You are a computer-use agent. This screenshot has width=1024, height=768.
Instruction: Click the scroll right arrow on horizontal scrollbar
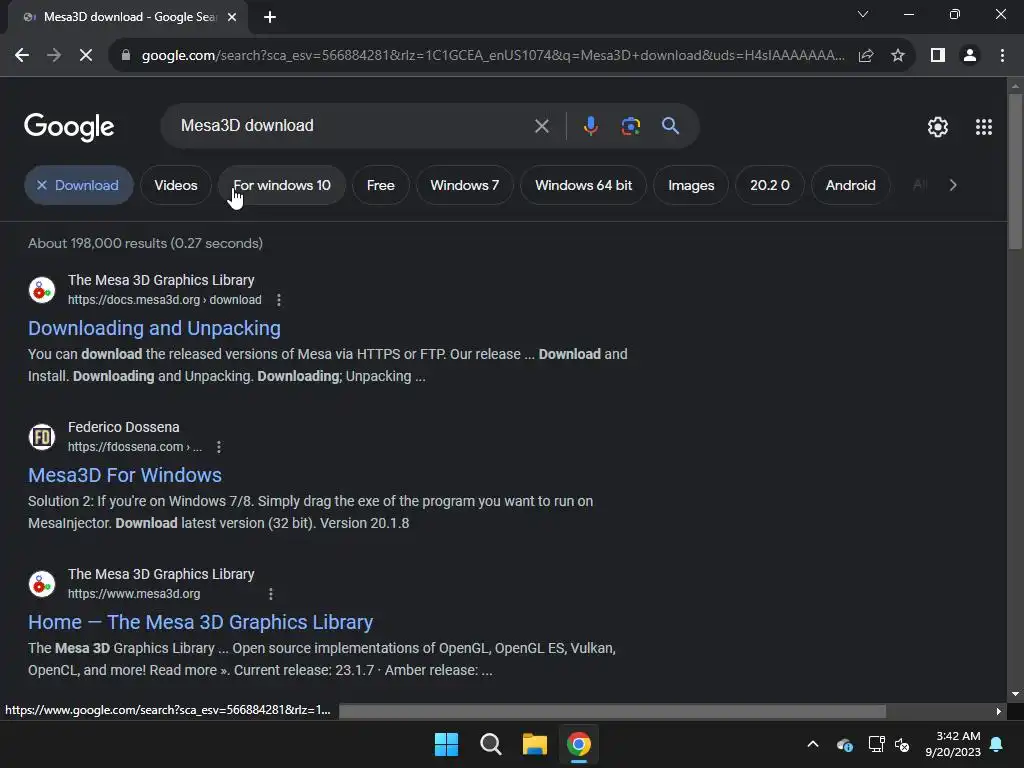click(x=999, y=711)
